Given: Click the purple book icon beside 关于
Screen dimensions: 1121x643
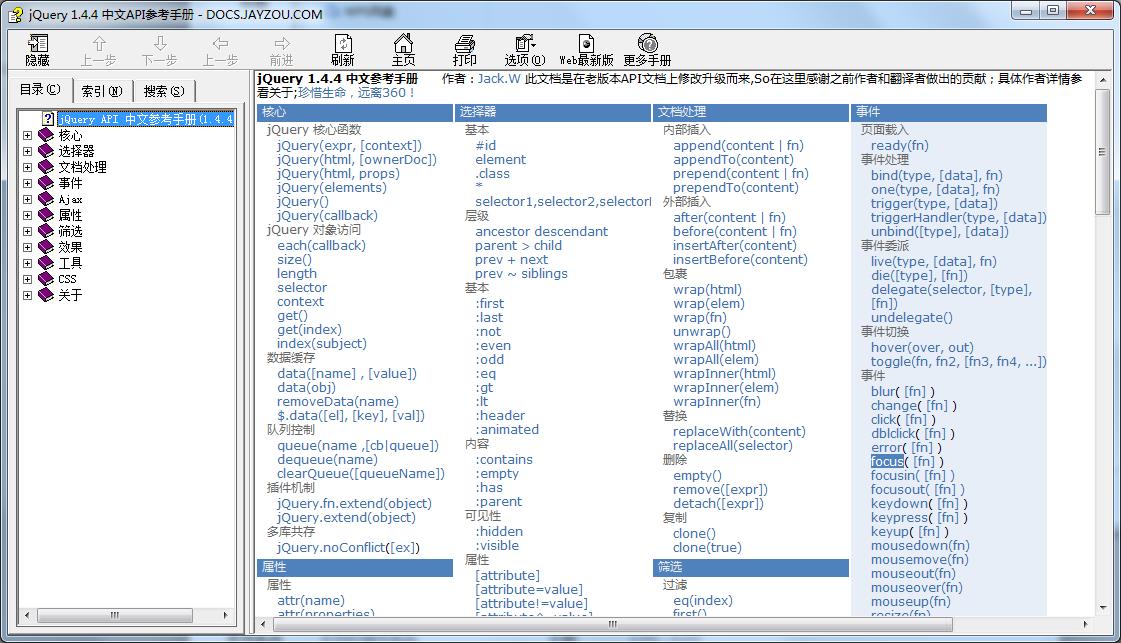Looking at the screenshot, I should point(46,295).
